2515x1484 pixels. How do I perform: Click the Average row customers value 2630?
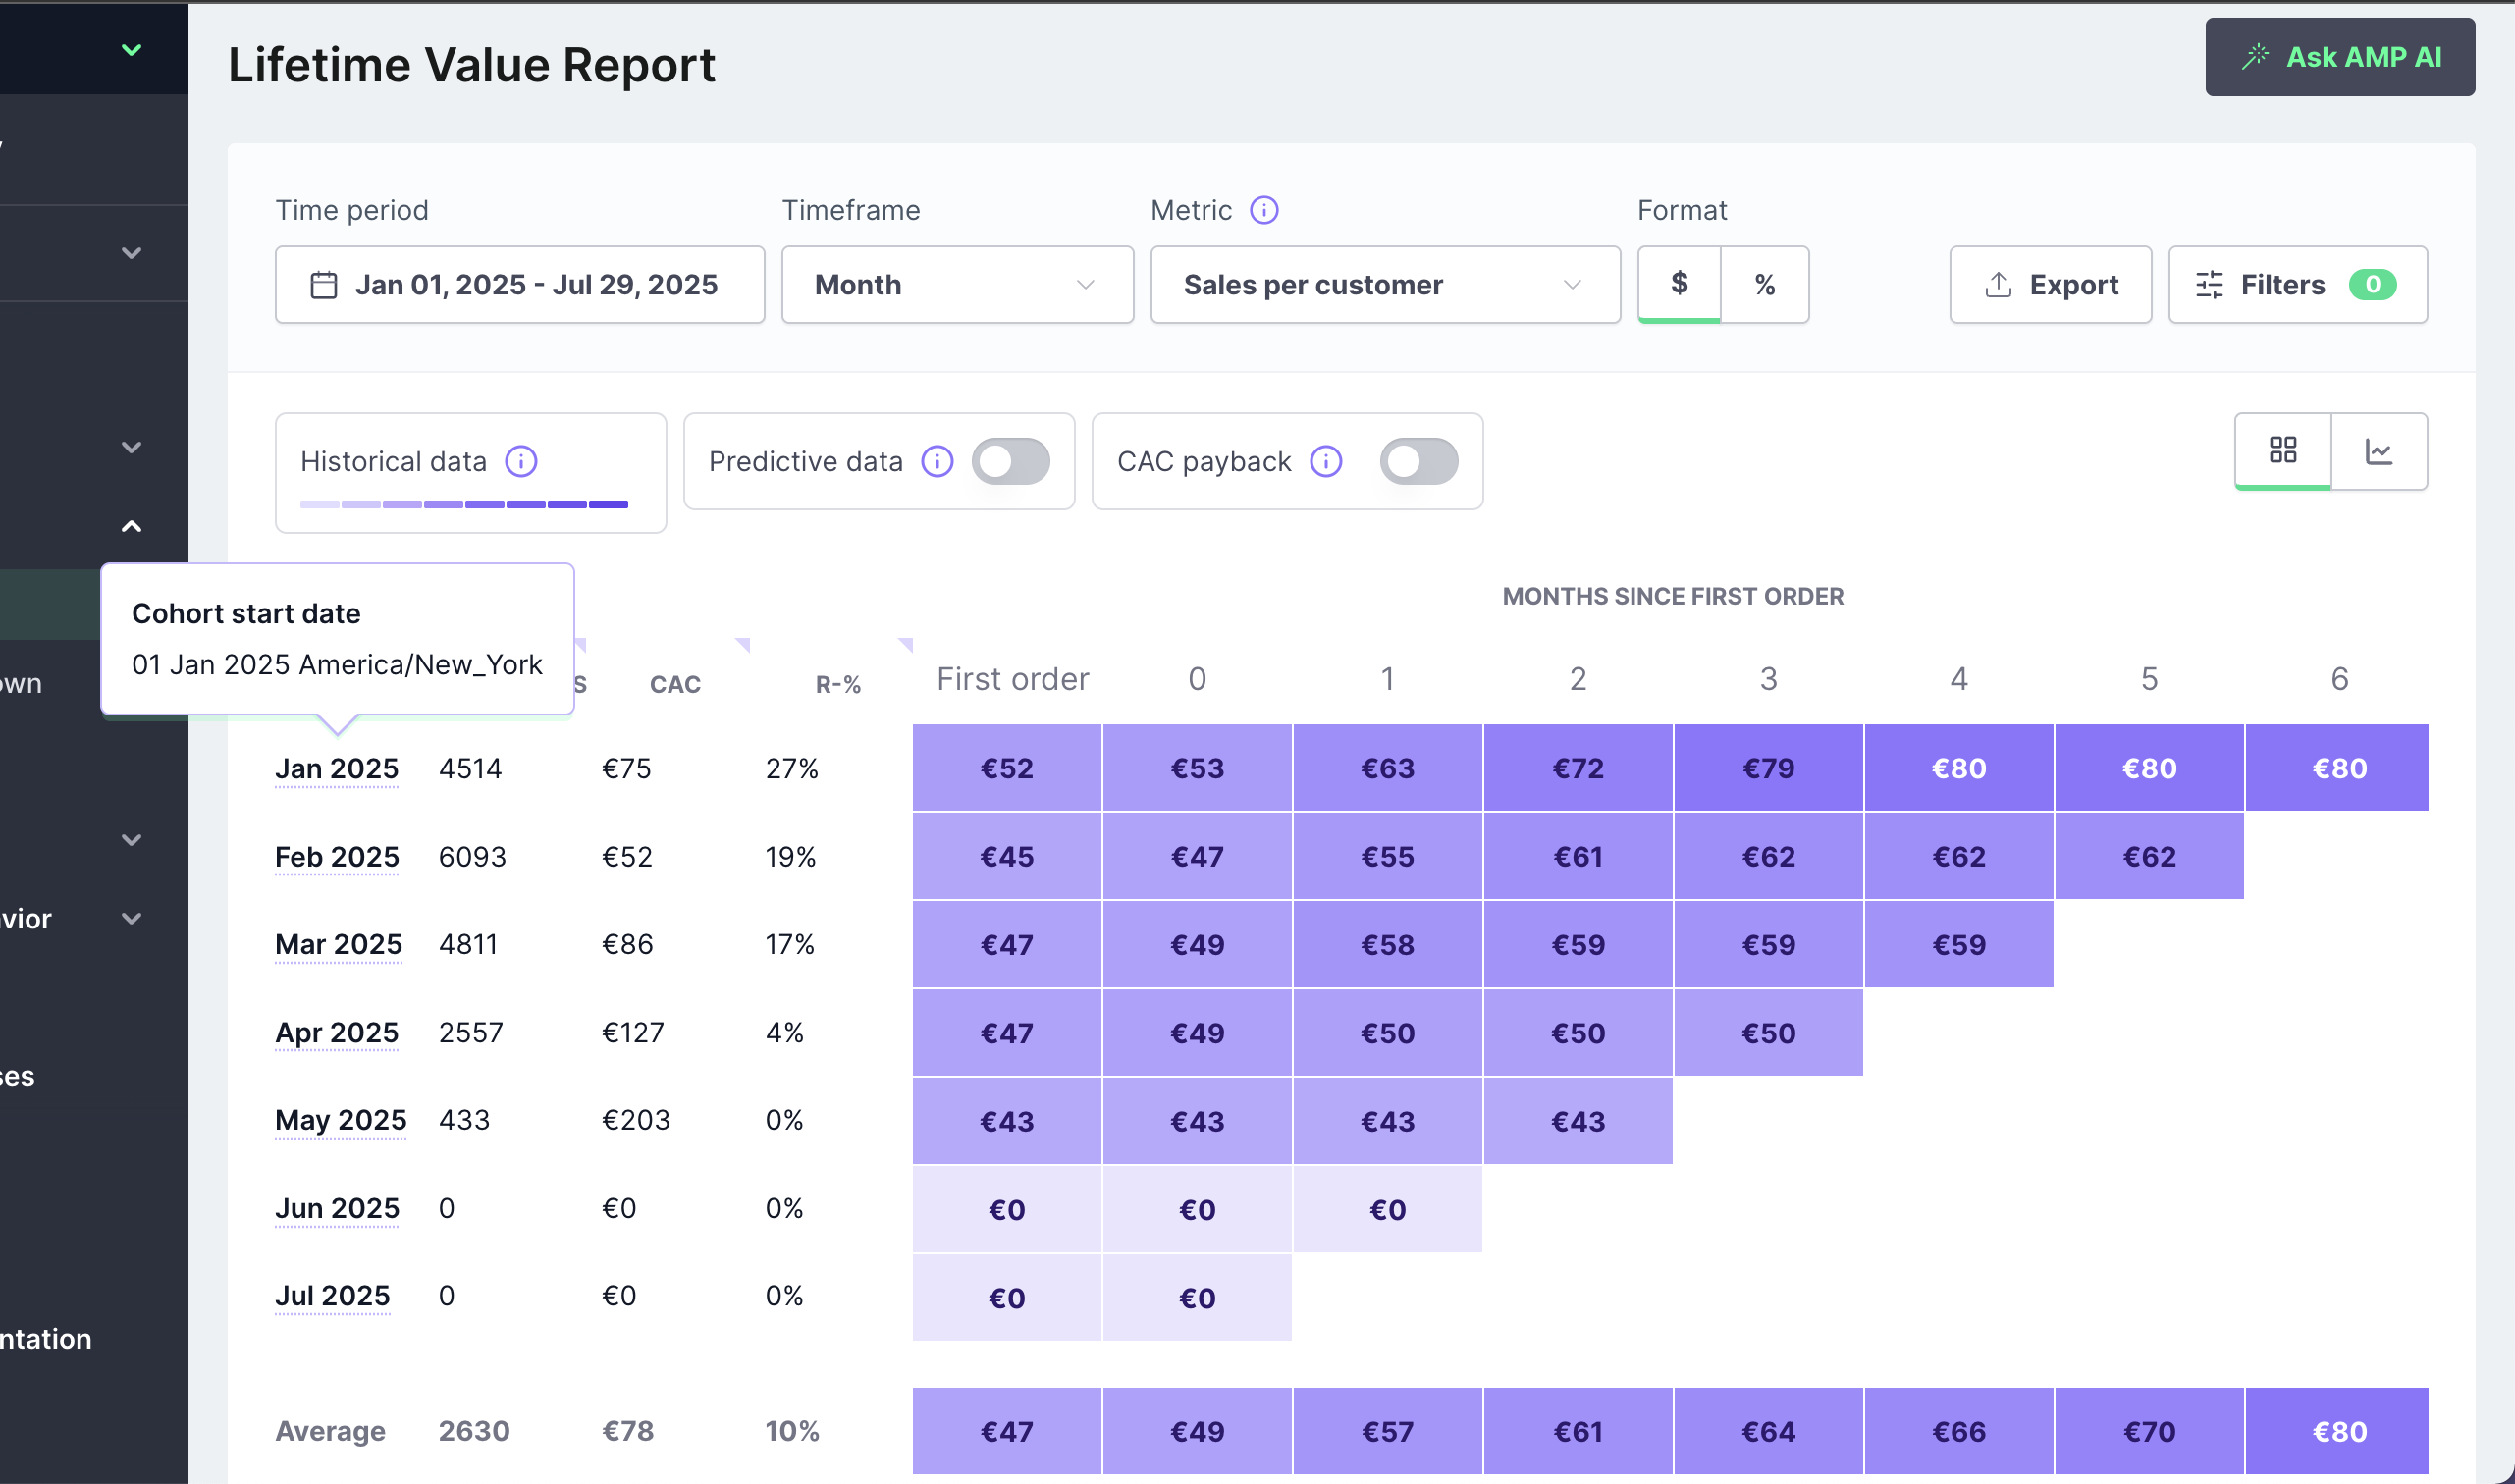tap(474, 1431)
